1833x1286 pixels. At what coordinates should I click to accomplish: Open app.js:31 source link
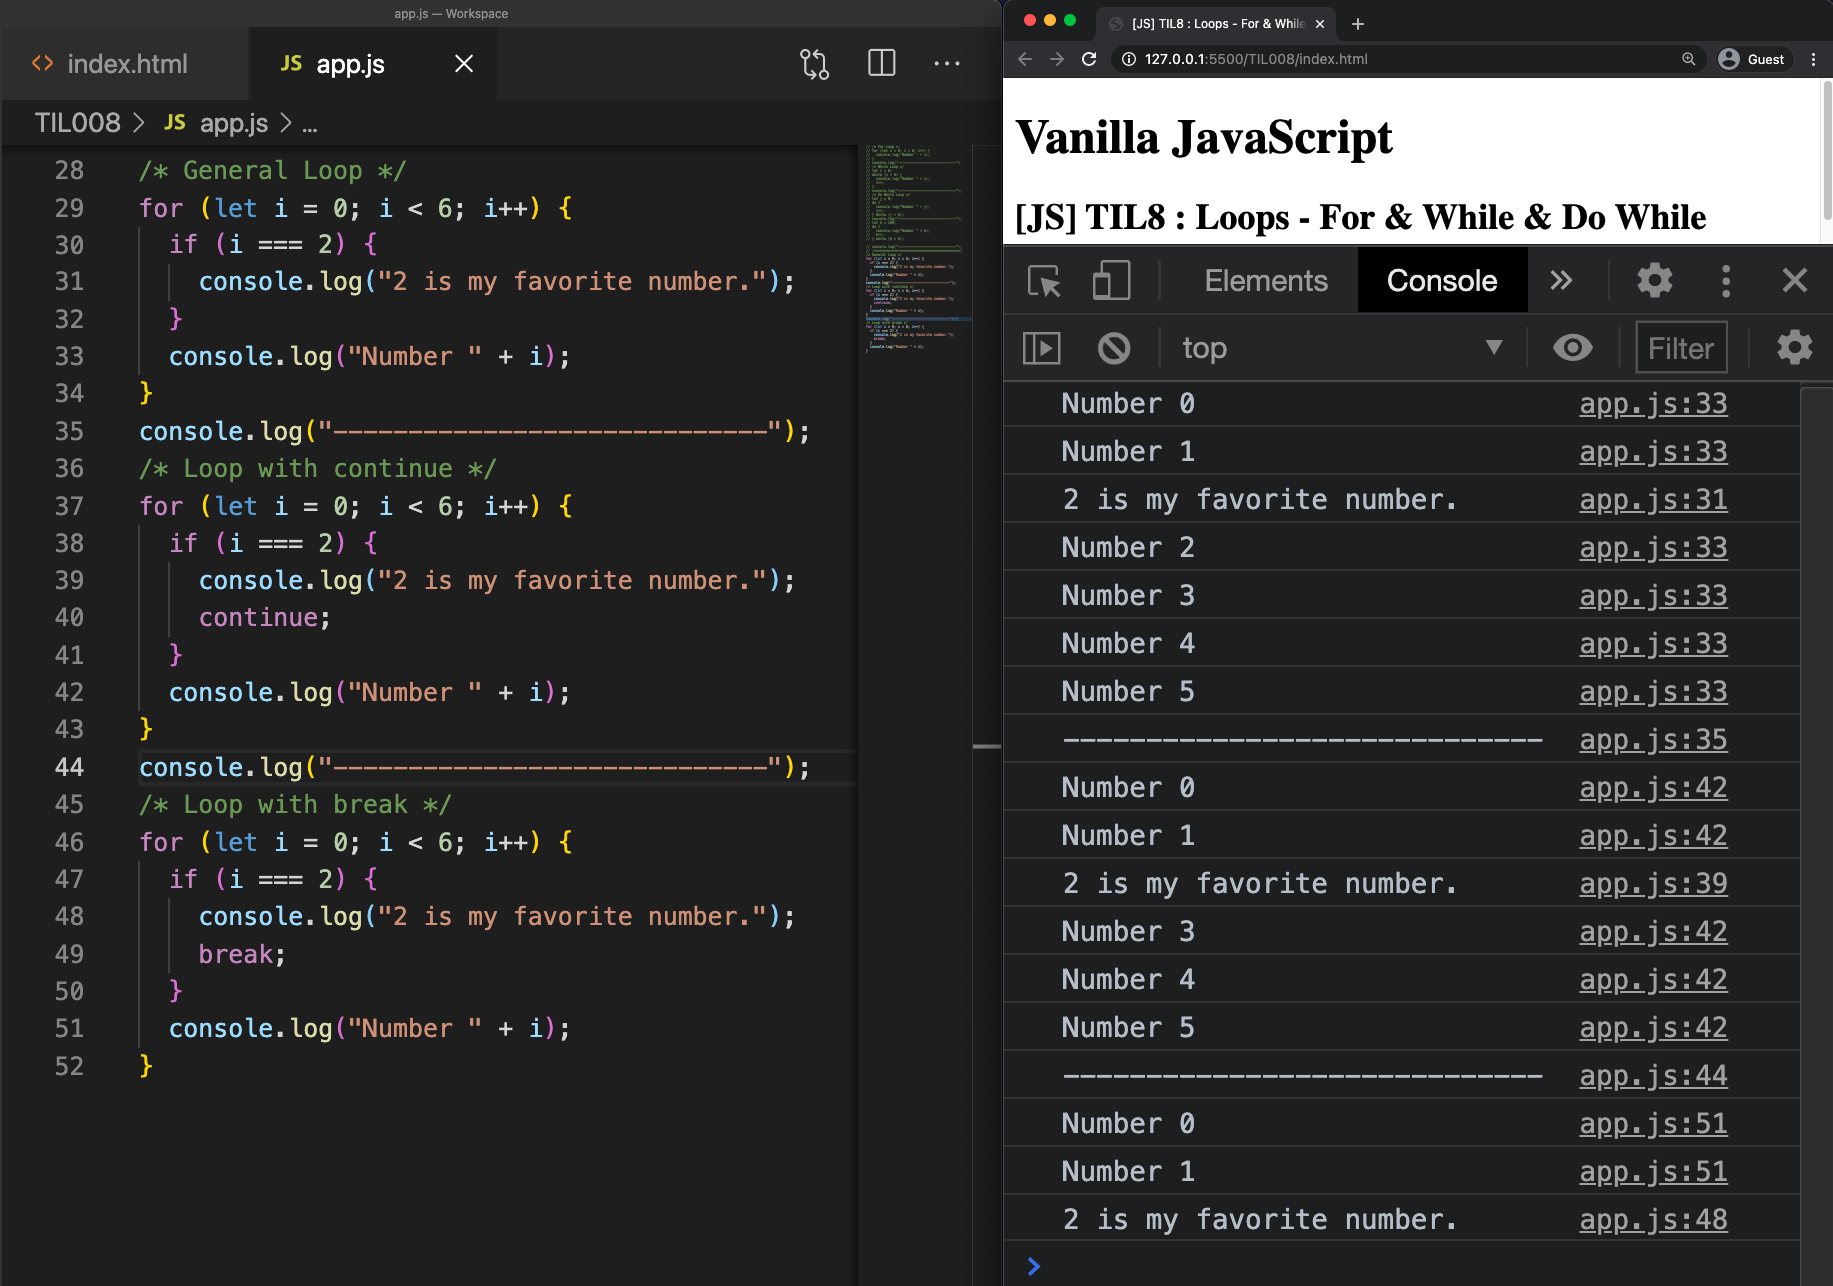click(x=1653, y=500)
